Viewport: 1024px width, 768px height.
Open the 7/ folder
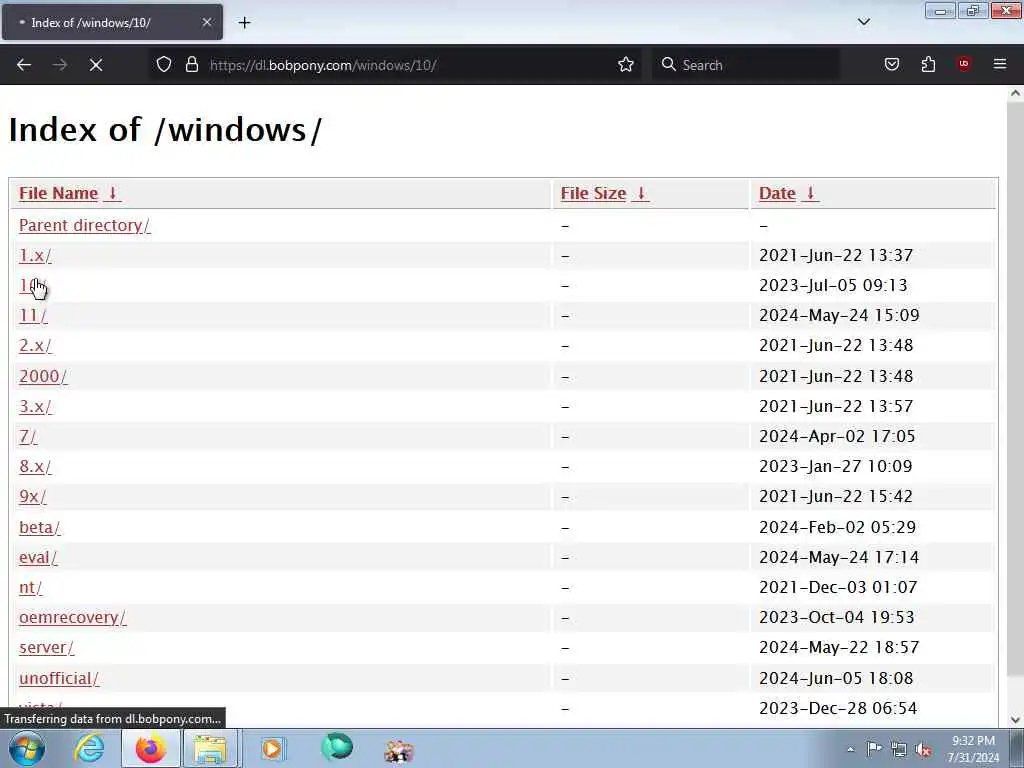[x=28, y=436]
